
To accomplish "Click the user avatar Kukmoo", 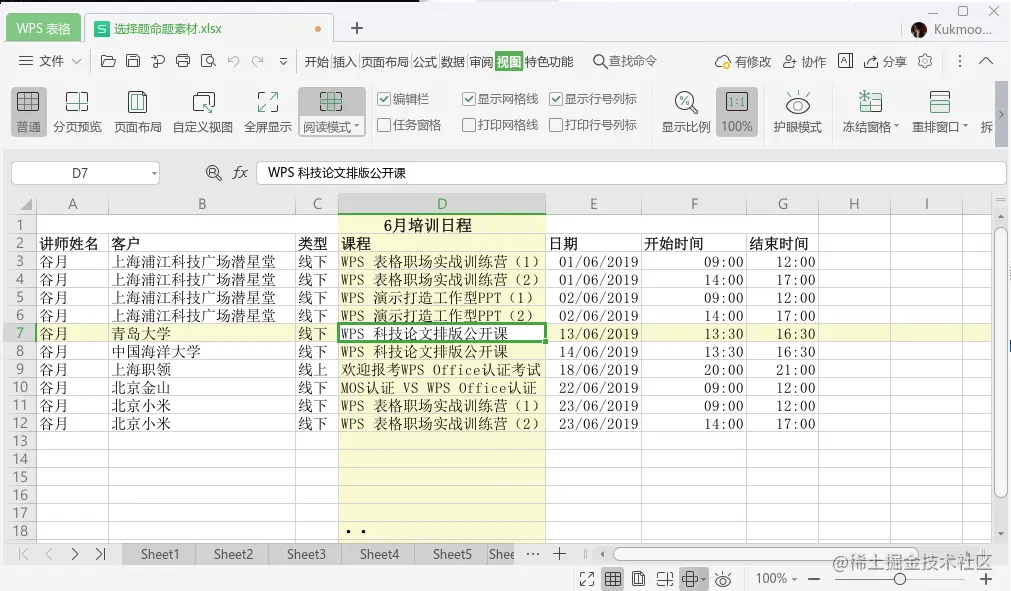I will pos(919,30).
